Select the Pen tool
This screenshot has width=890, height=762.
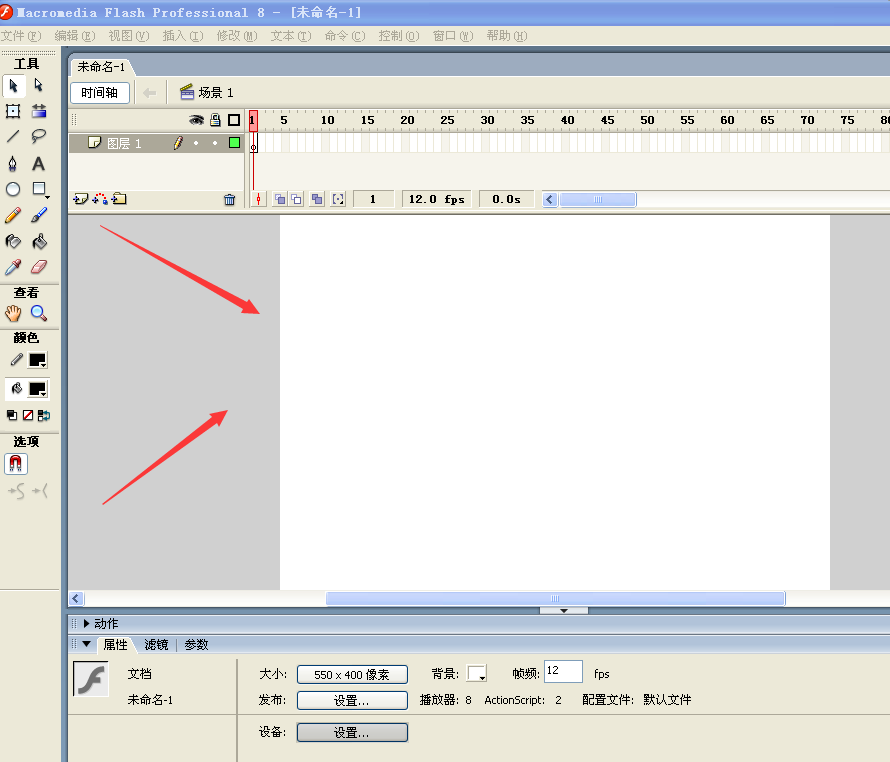13,163
